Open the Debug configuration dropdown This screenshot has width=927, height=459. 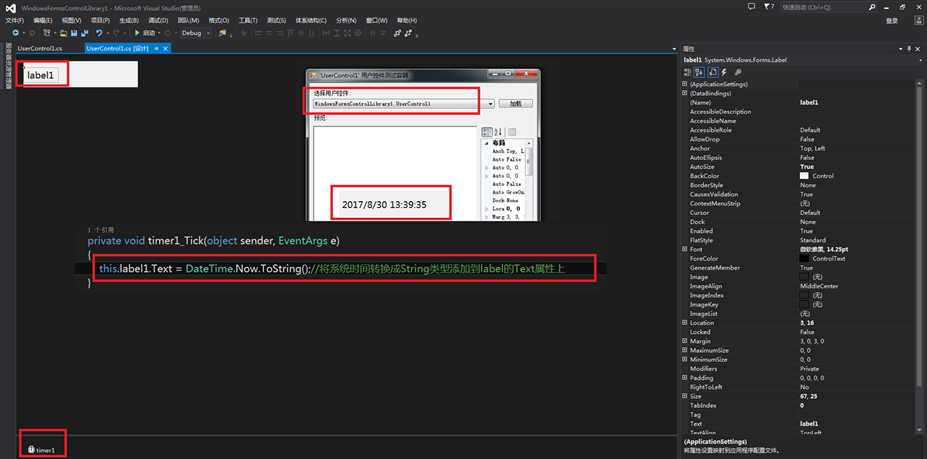(196, 33)
